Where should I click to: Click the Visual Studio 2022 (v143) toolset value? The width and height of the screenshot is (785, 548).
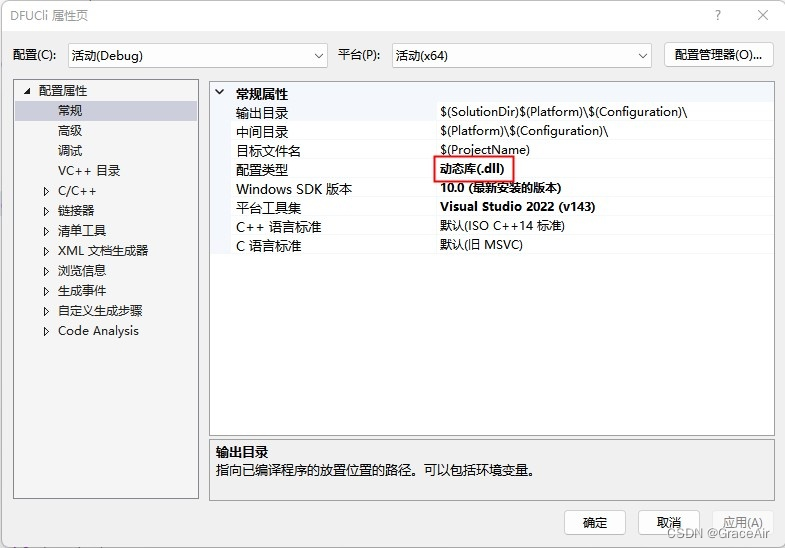coord(518,207)
